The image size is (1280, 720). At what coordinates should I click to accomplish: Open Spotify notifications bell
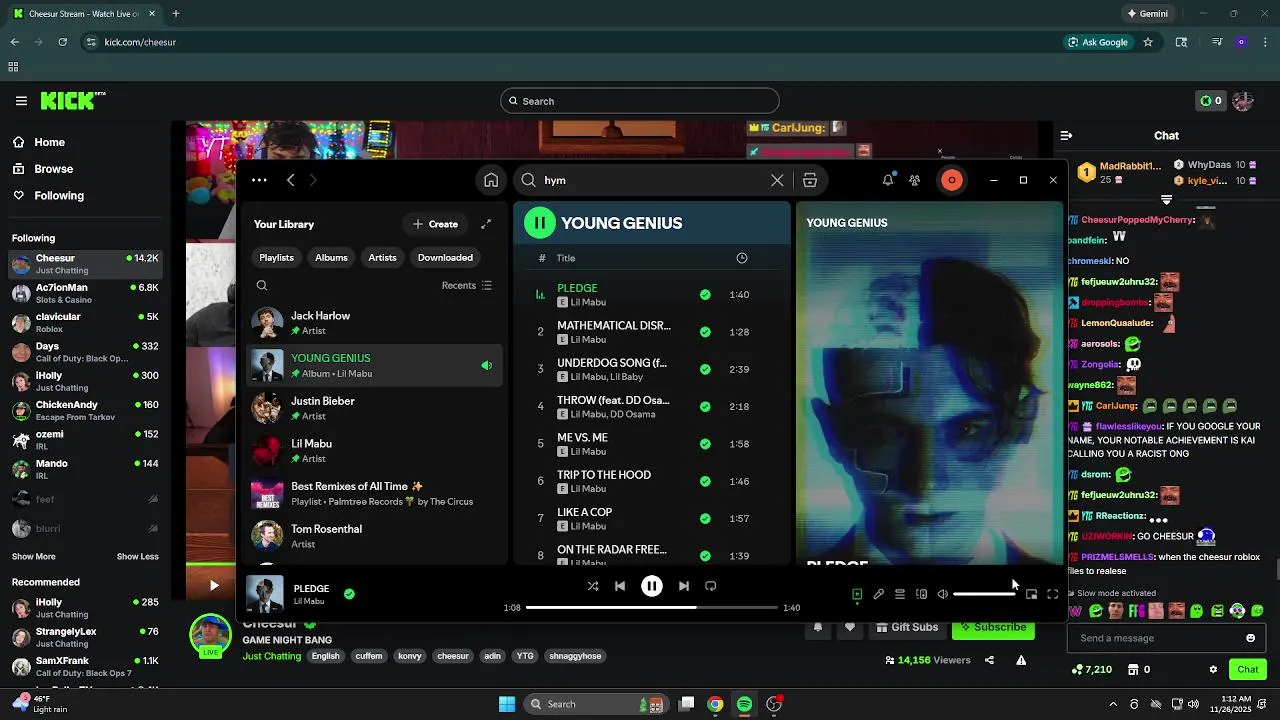pos(887,180)
